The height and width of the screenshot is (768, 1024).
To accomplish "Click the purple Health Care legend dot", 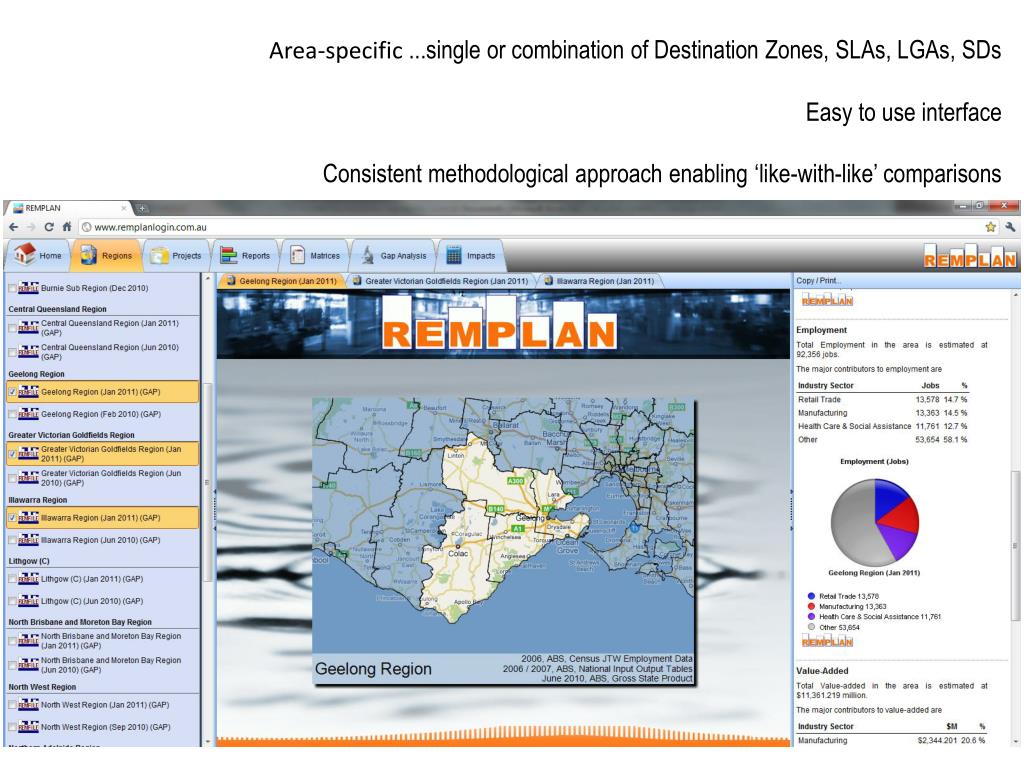I will point(811,616).
